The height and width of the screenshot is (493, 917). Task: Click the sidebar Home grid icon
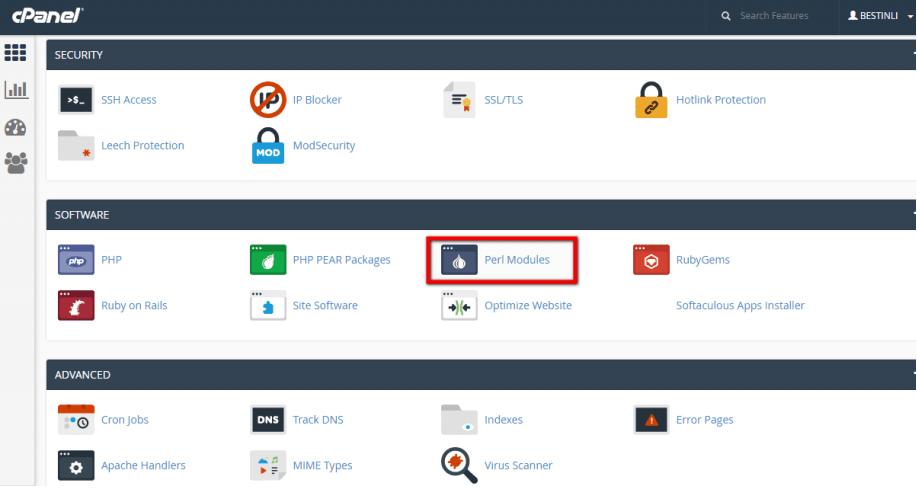click(15, 53)
